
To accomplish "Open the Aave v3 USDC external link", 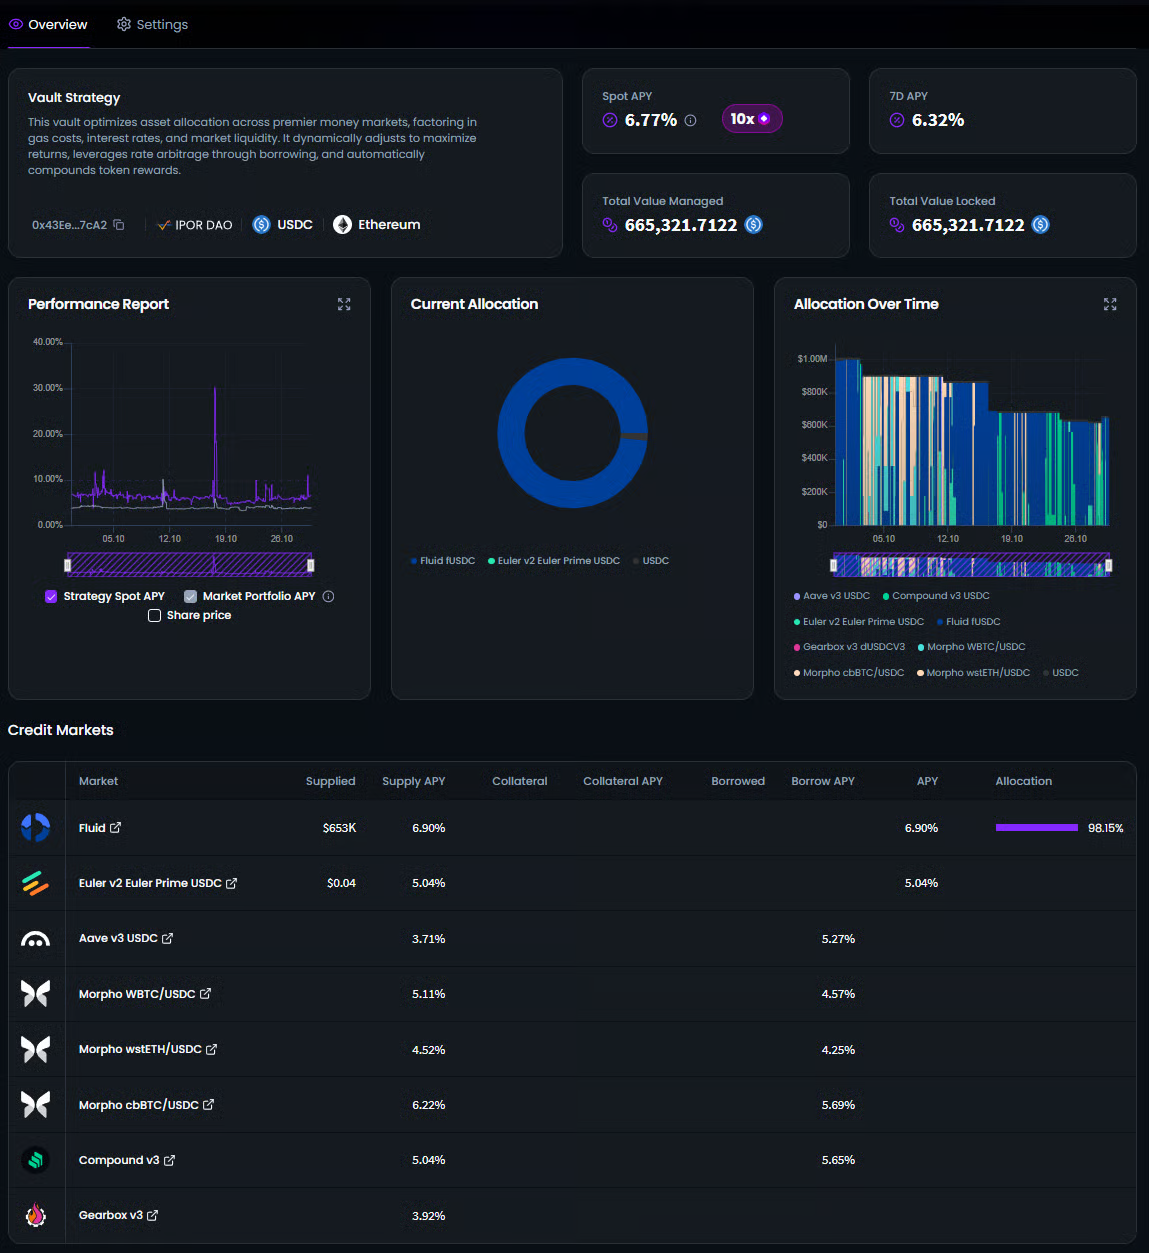I will (168, 939).
